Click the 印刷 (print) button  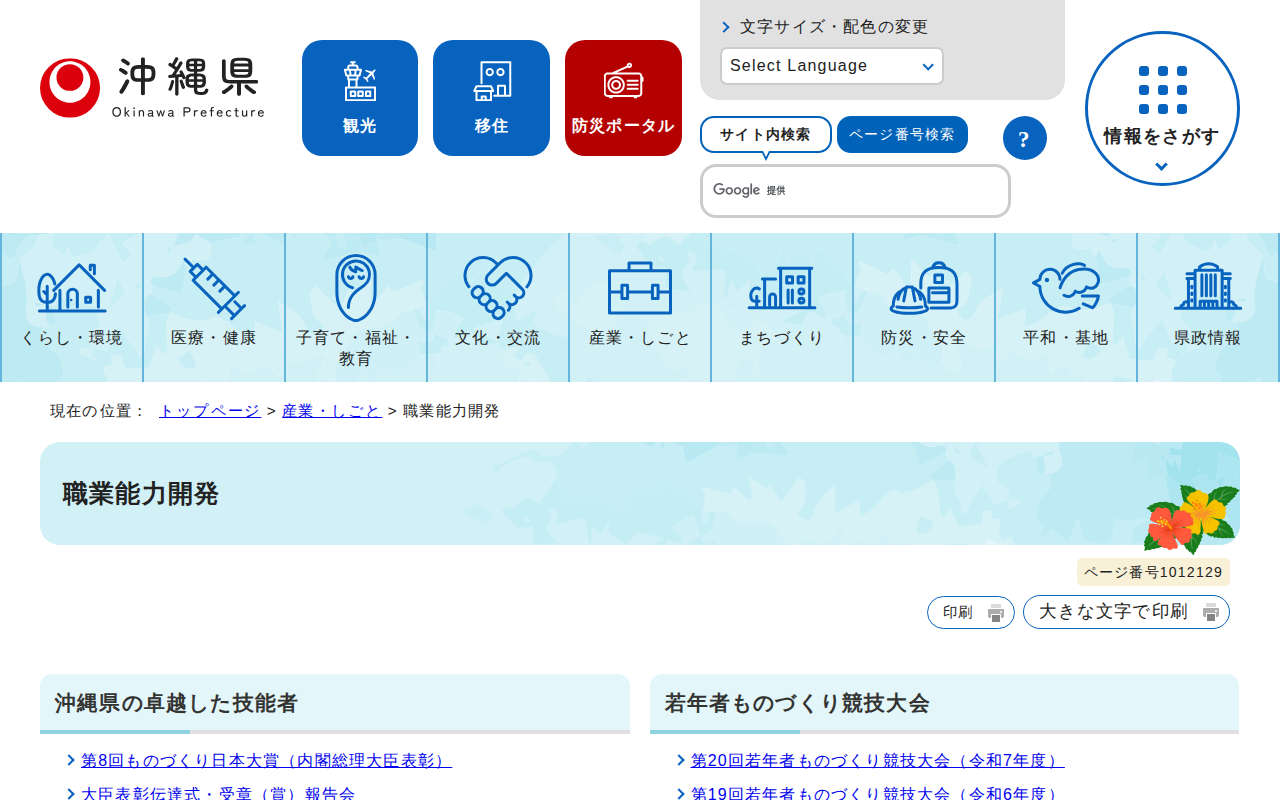click(x=969, y=612)
